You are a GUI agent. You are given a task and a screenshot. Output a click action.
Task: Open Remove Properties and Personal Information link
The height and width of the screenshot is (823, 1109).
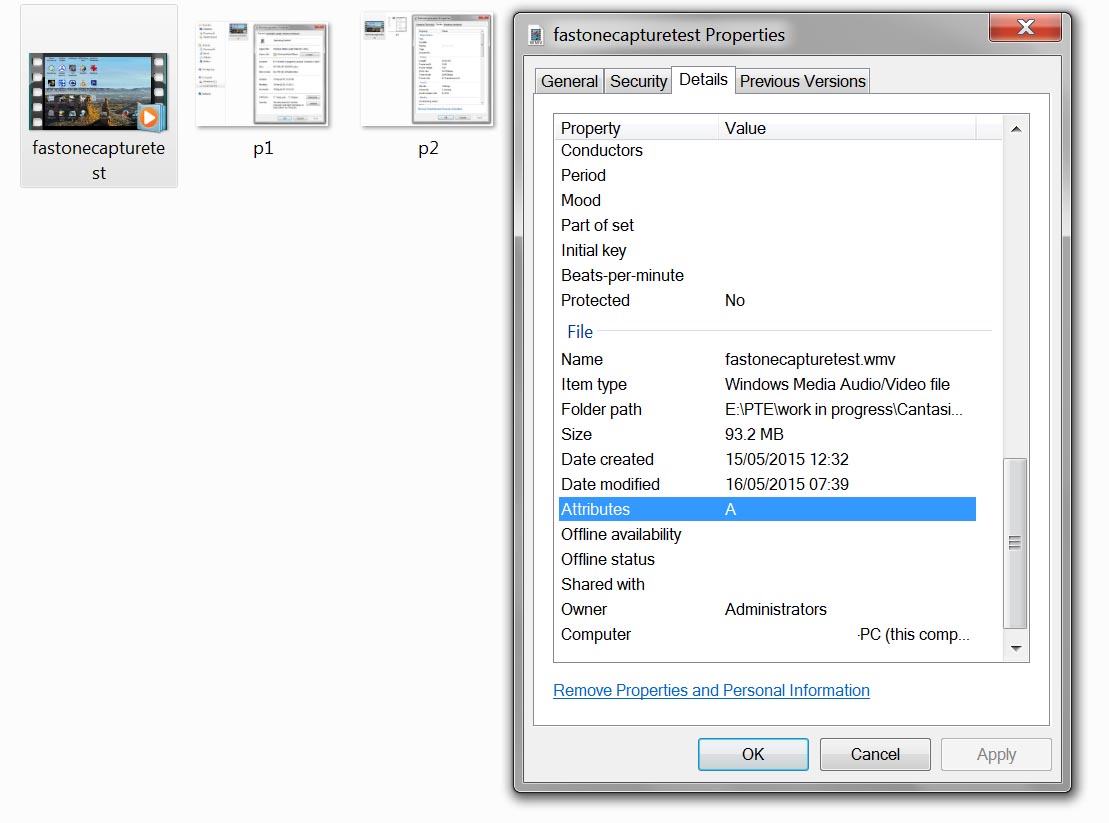(x=711, y=690)
